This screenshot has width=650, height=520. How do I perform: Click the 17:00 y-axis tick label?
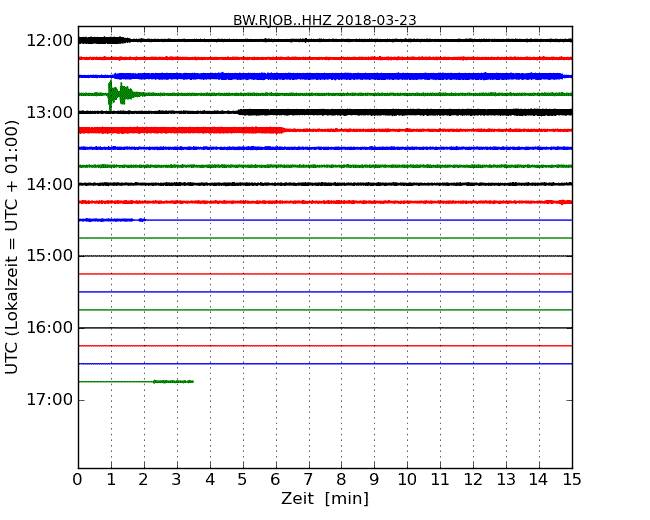pos(50,400)
